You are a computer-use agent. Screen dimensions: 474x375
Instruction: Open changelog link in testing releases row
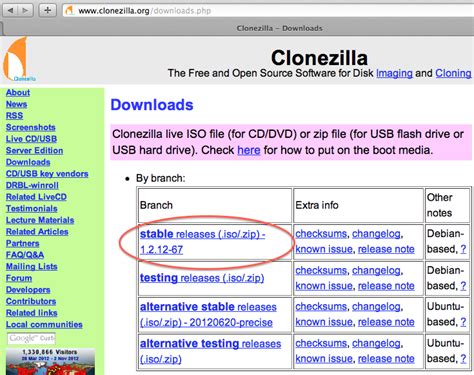point(376,271)
